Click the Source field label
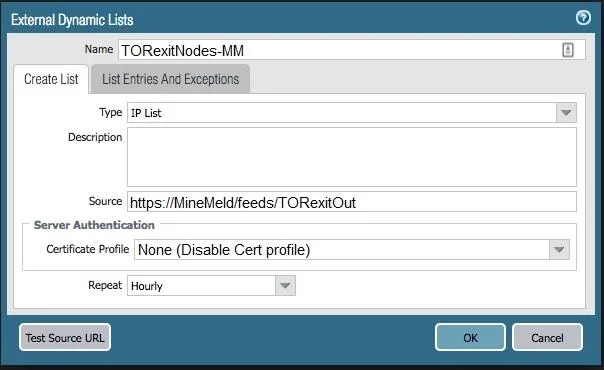This screenshot has height=370, width=604. [105, 201]
